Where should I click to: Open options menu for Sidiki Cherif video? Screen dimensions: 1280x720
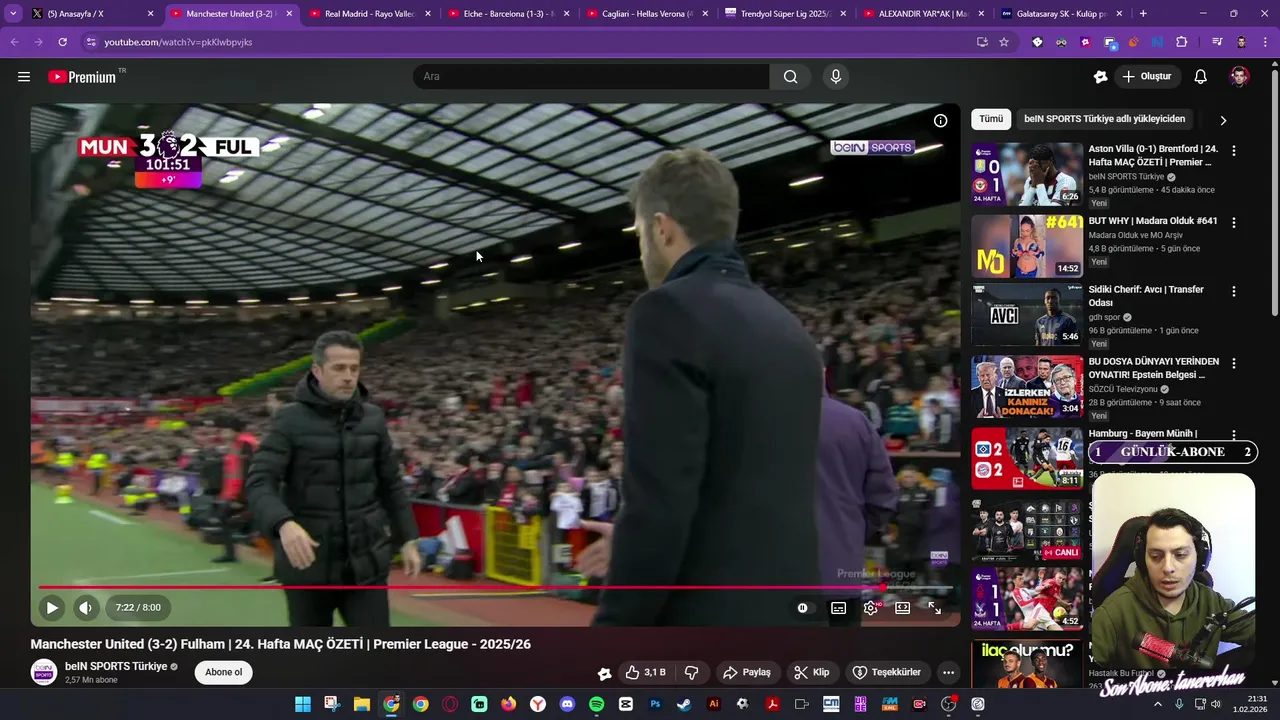(1233, 292)
